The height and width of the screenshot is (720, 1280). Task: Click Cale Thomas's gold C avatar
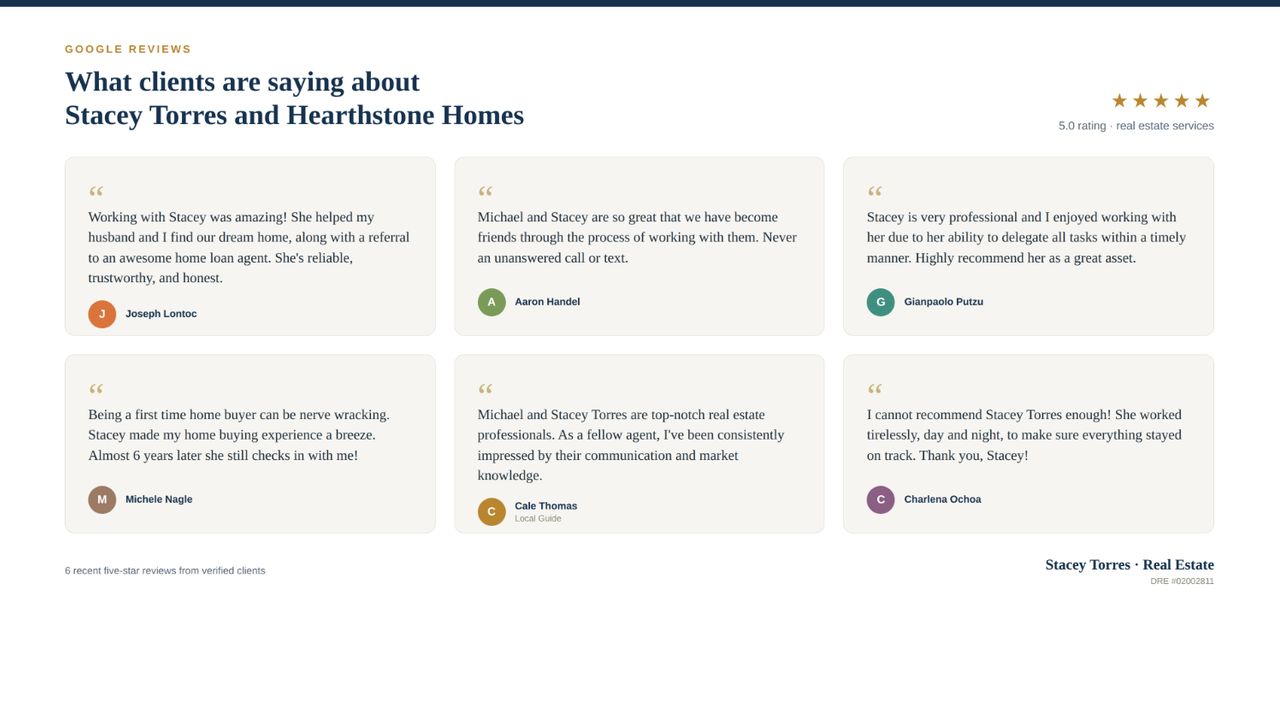pos(491,512)
